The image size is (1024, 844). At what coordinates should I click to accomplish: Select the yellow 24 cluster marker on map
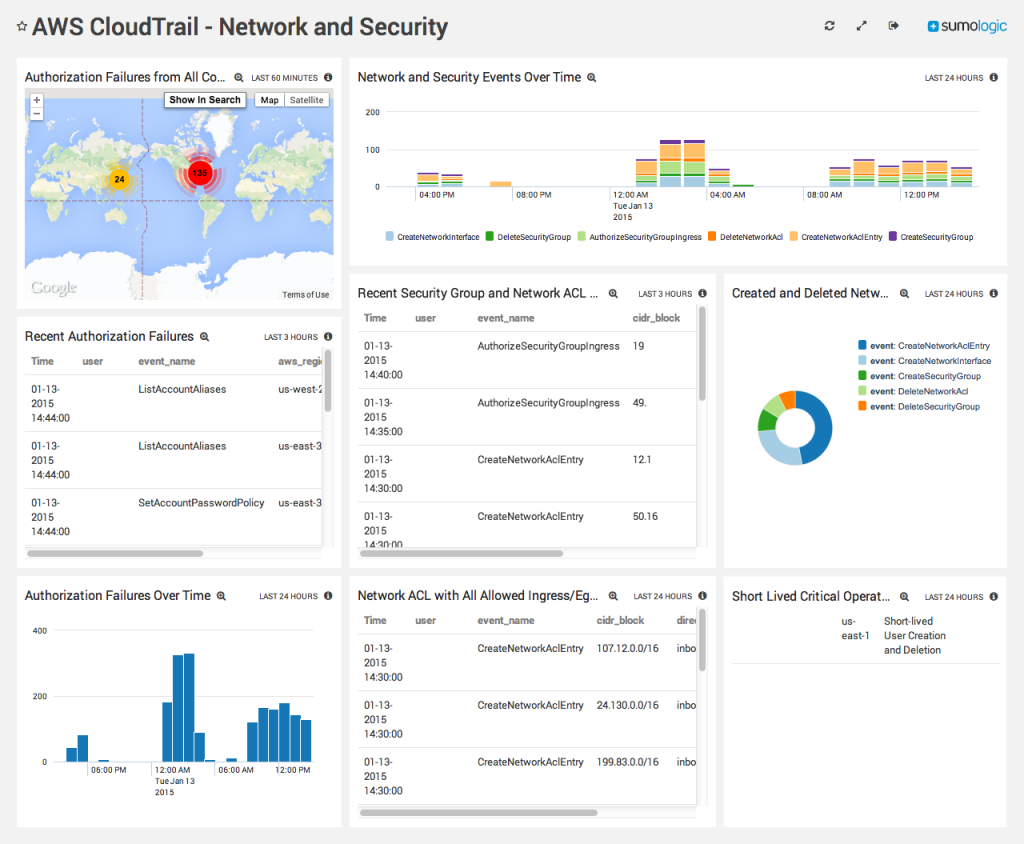119,179
